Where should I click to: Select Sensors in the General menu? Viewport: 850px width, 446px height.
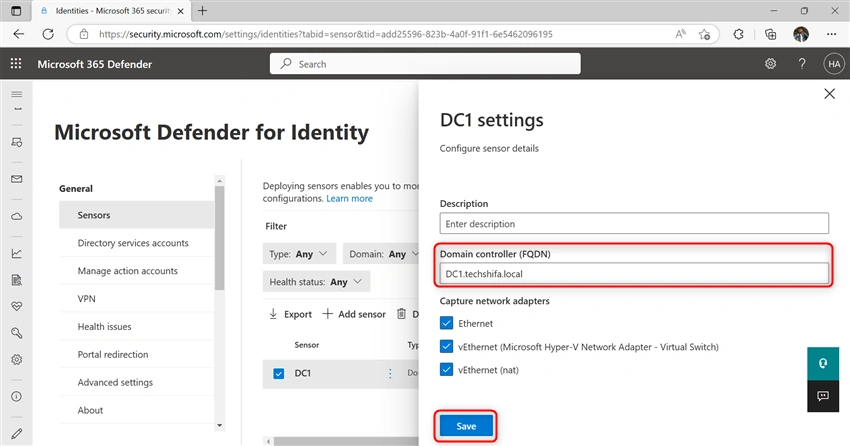point(137,215)
